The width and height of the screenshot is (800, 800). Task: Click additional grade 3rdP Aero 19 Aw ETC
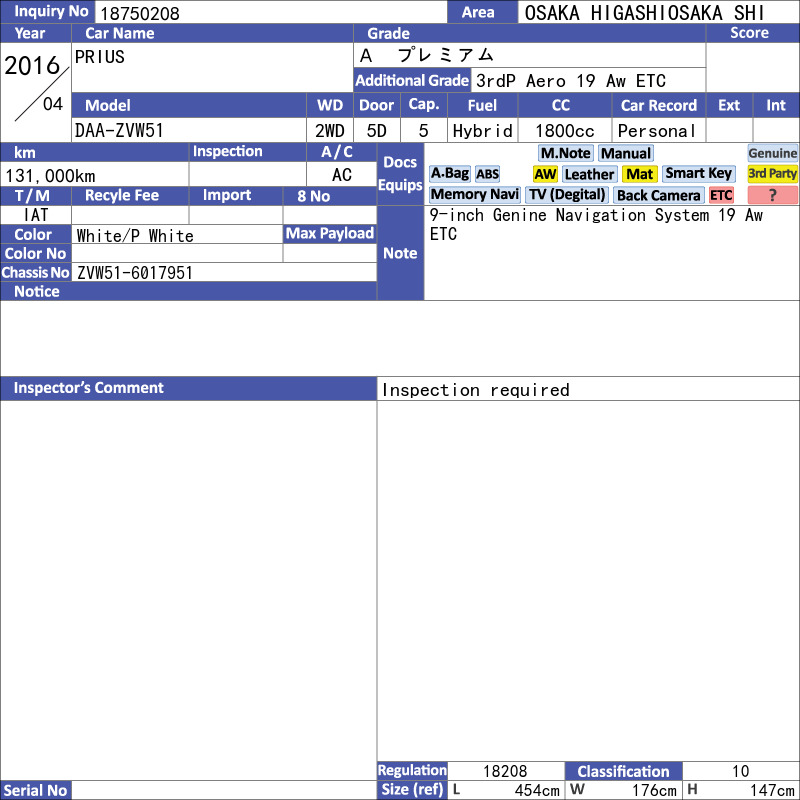571,81
